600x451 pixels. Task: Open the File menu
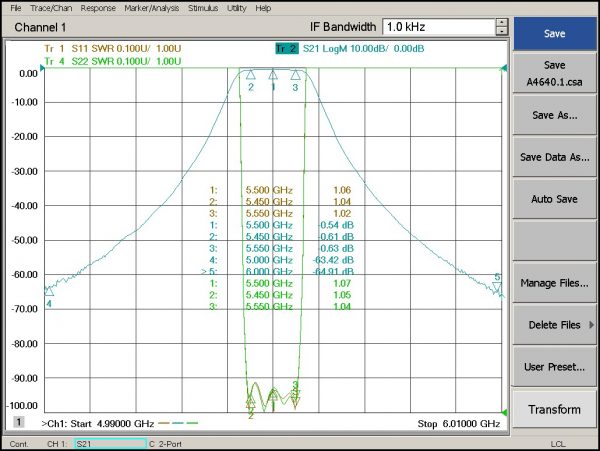tap(16, 8)
